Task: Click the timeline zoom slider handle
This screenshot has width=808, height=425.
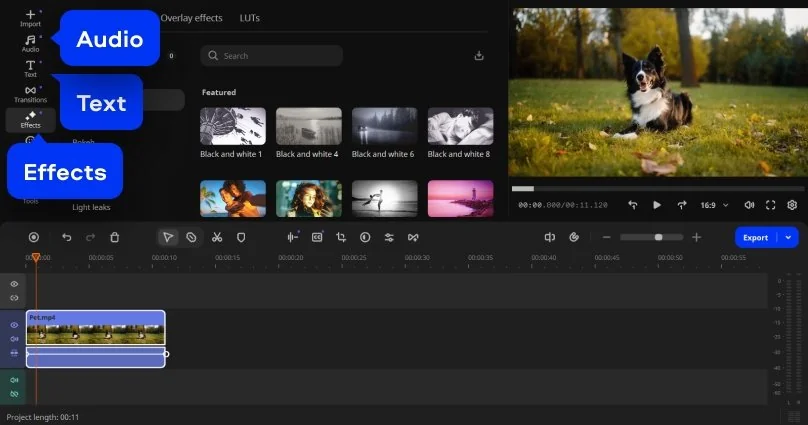Action: tap(658, 237)
